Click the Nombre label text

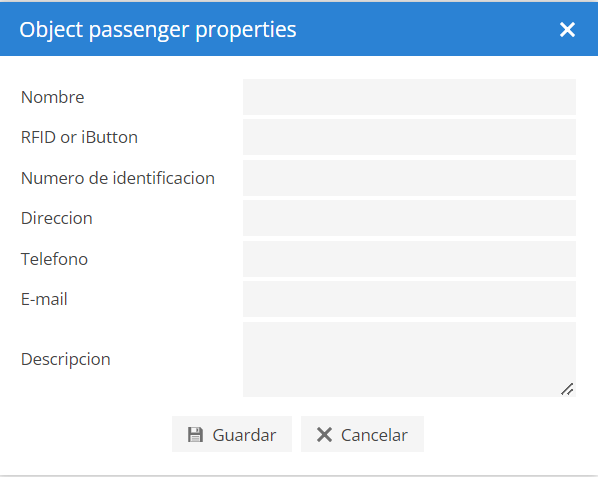click(53, 97)
